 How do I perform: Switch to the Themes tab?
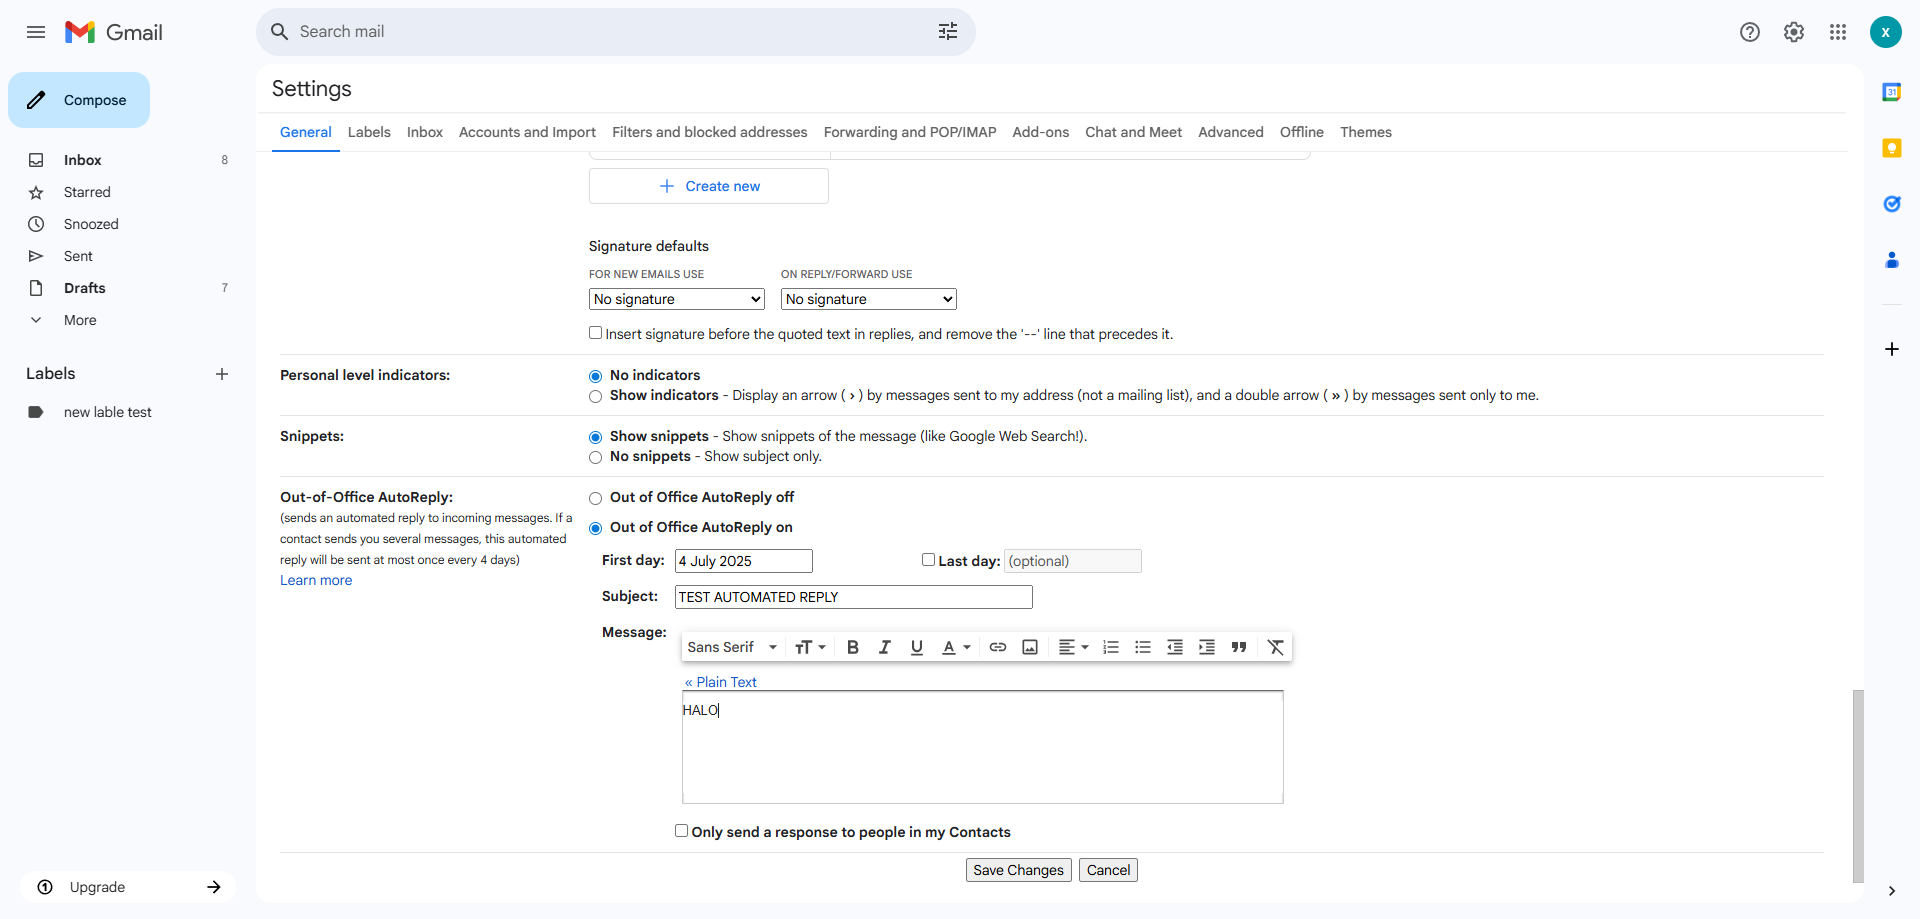point(1366,132)
